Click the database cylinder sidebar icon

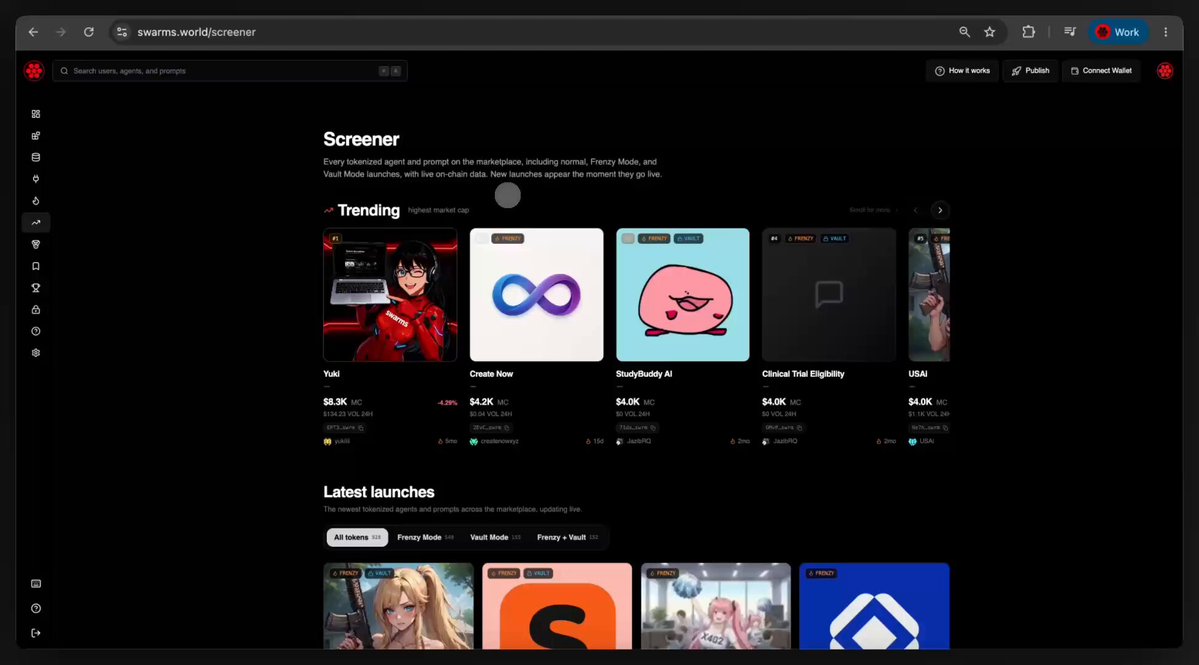tap(36, 157)
